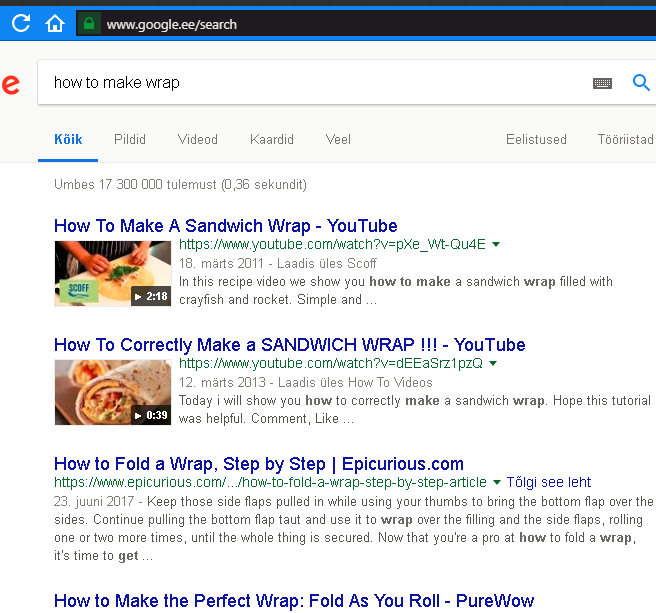Open the Veel menu

338,139
